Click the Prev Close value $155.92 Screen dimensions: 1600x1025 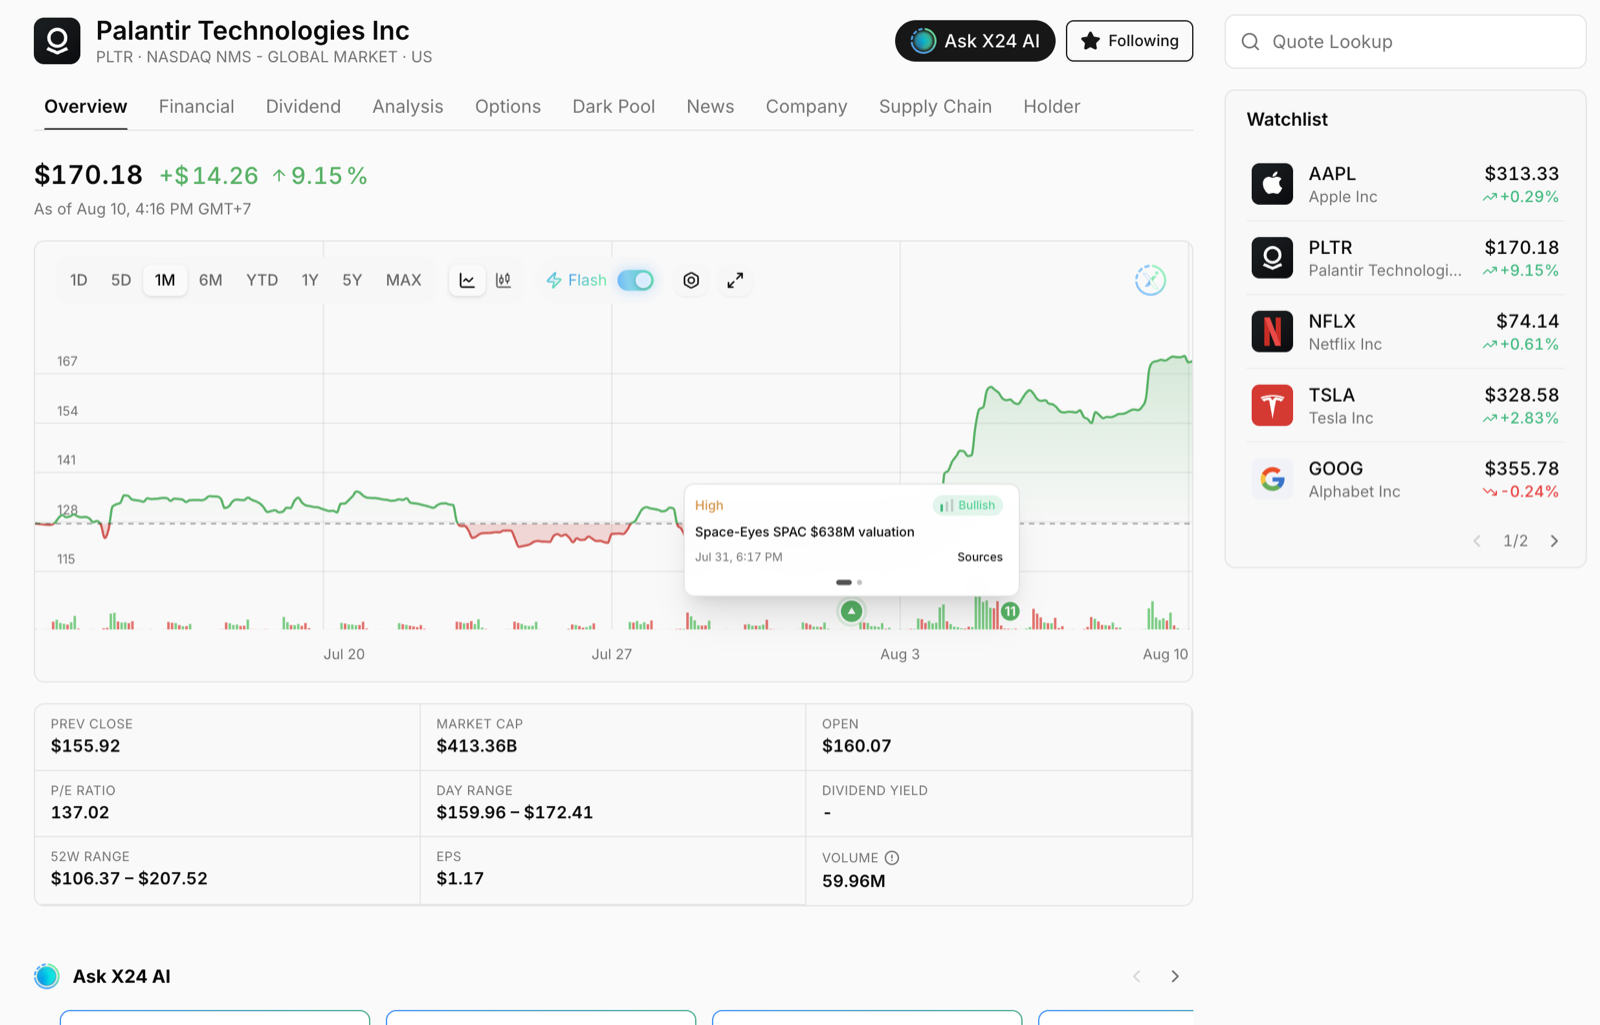86,746
